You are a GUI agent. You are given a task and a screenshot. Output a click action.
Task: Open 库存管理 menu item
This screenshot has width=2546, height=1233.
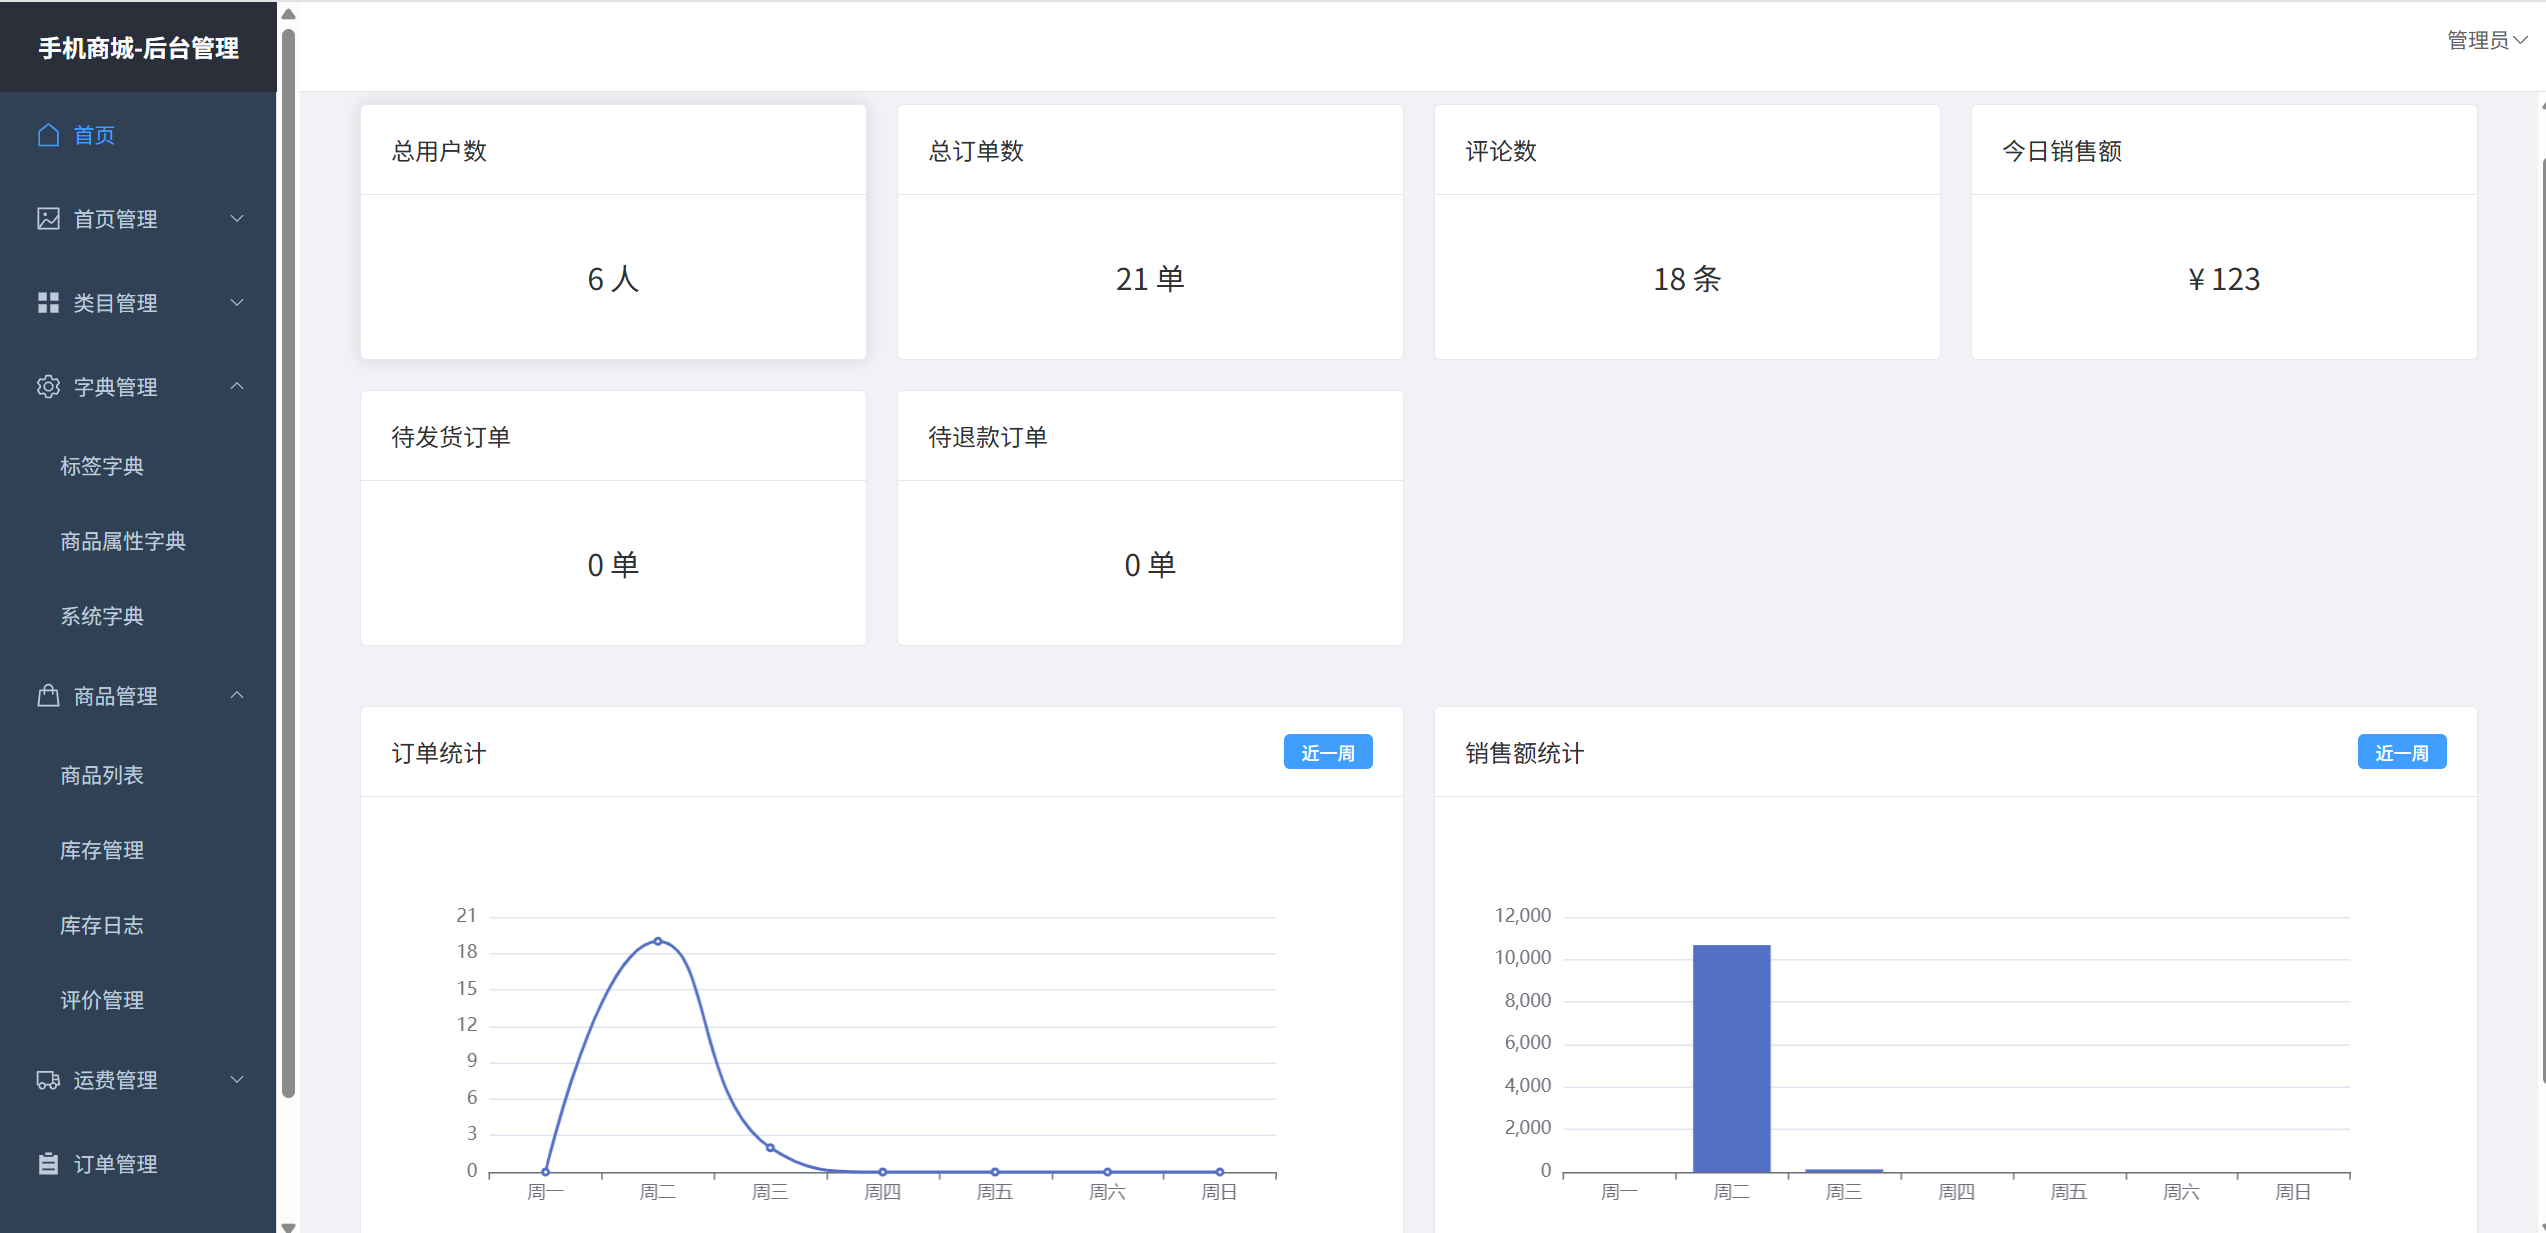[102, 850]
